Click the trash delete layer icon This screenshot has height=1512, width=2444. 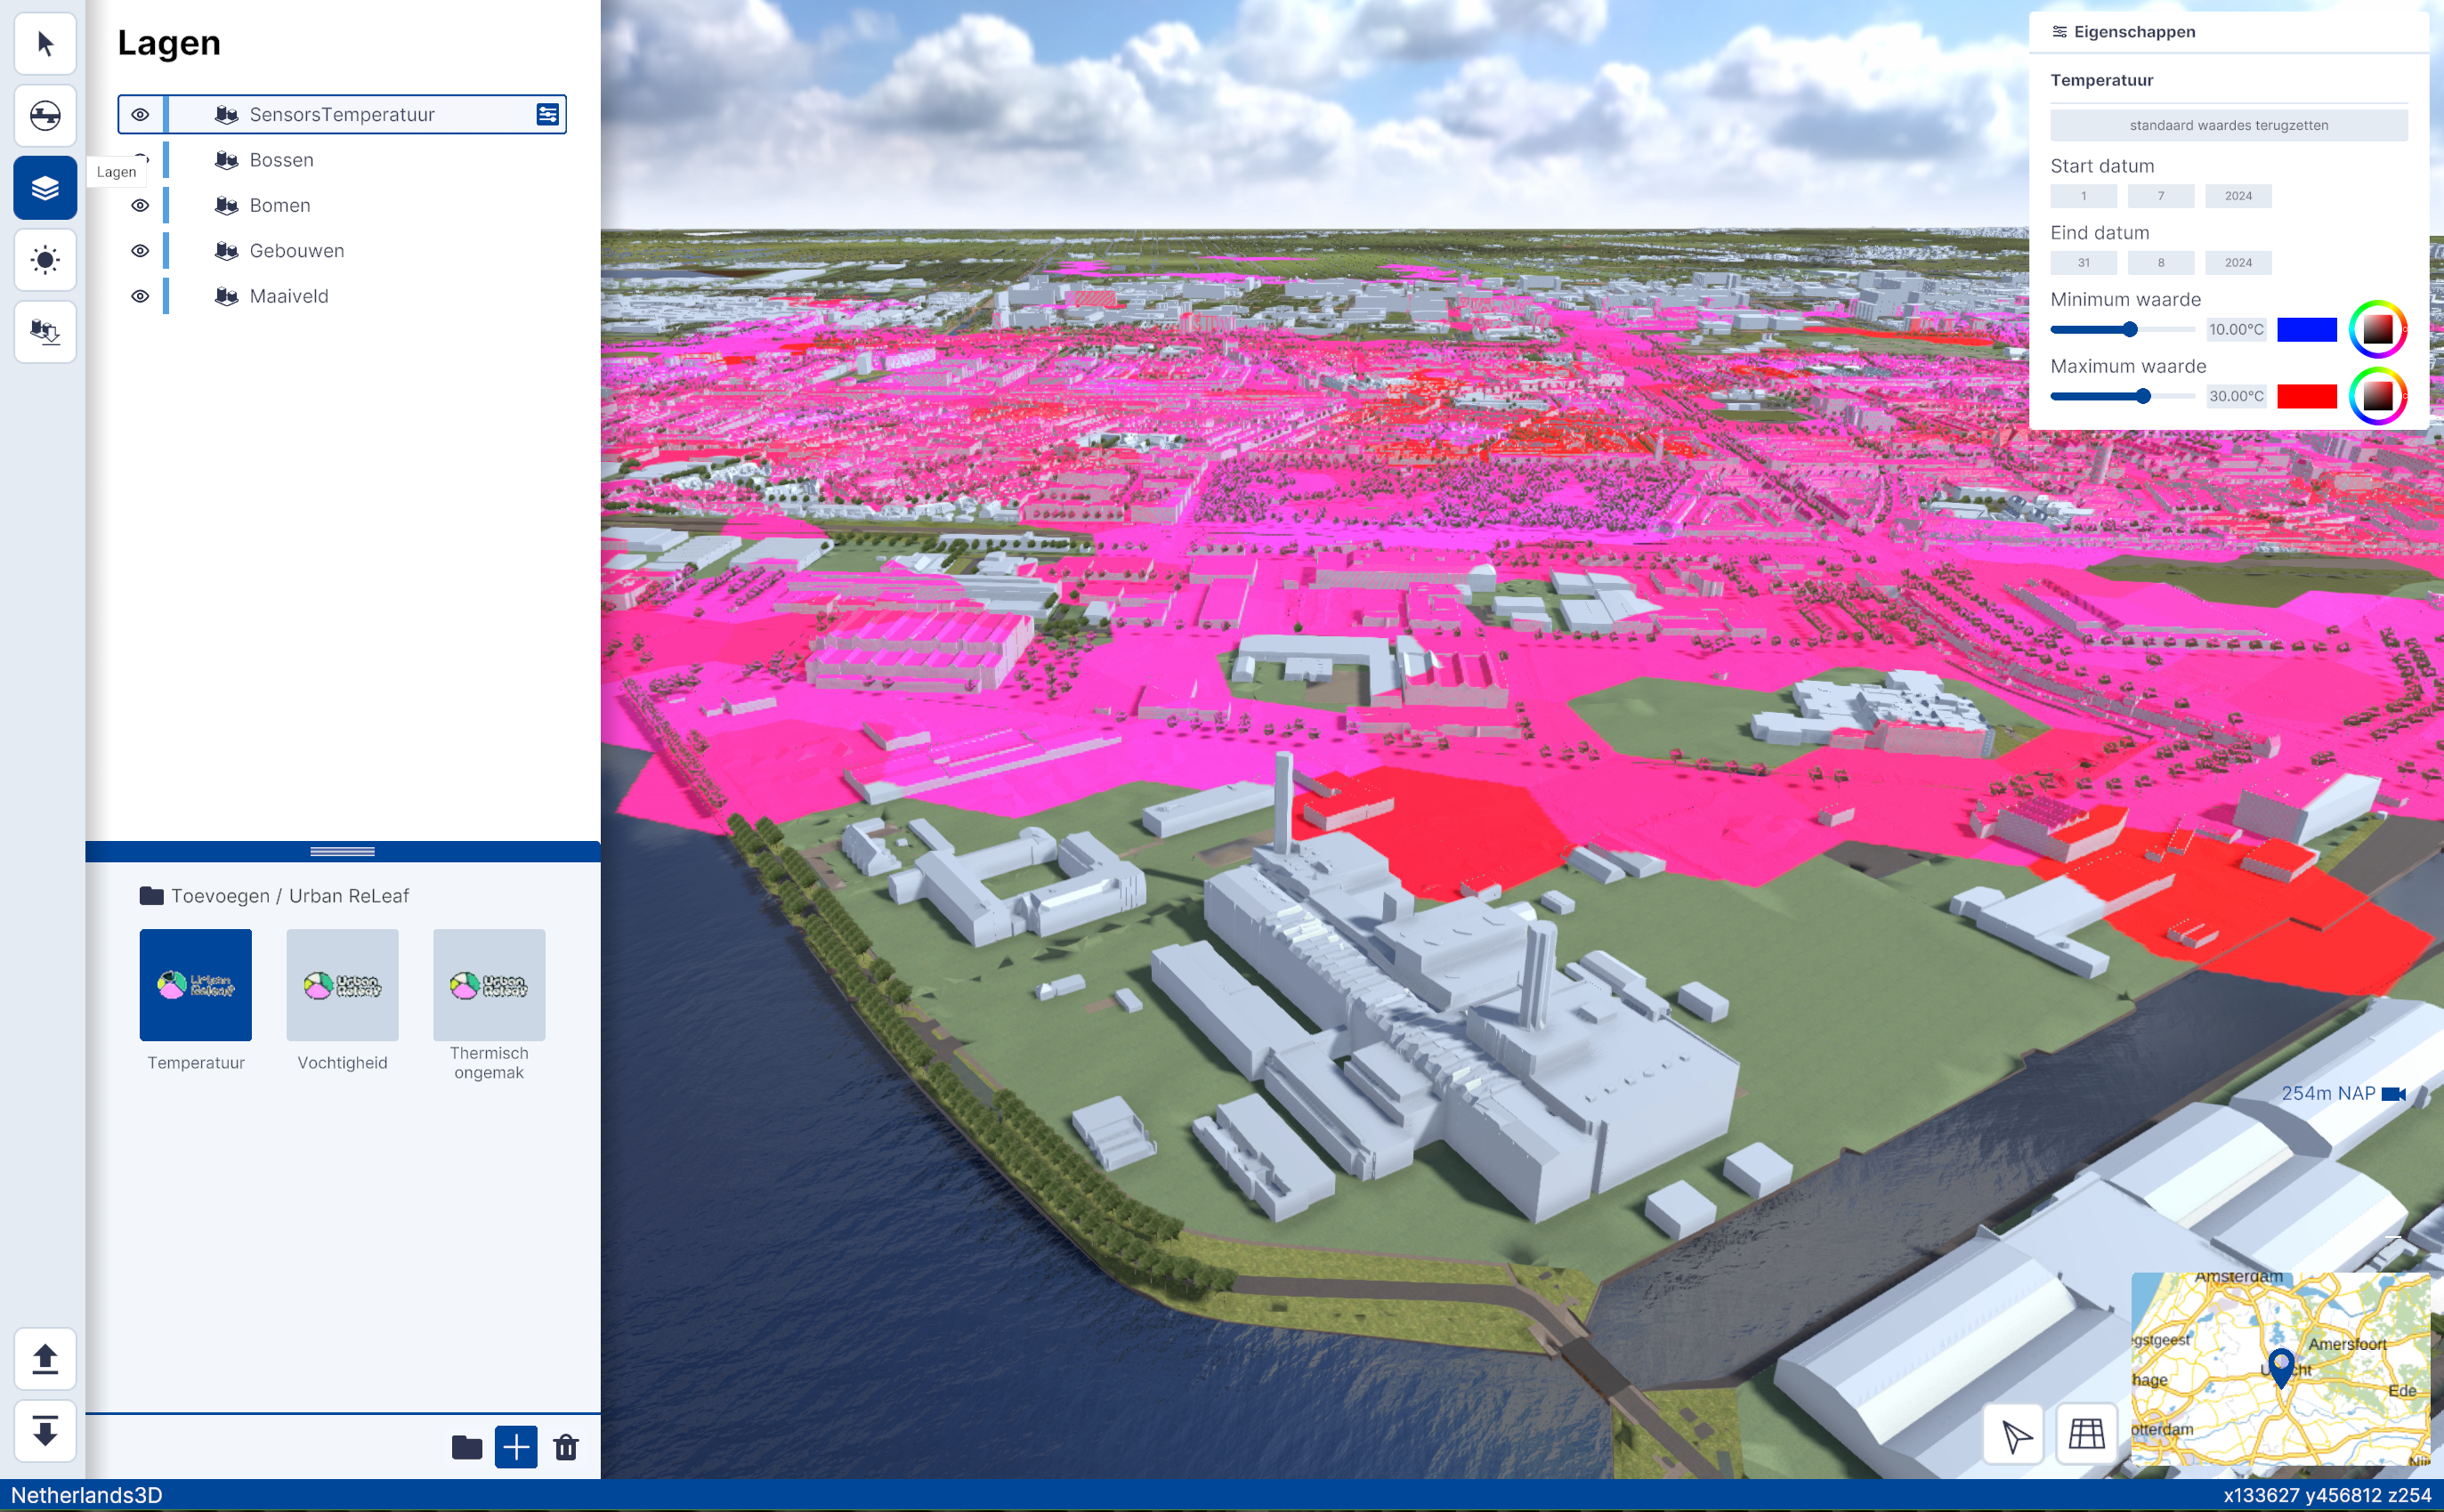click(x=566, y=1447)
